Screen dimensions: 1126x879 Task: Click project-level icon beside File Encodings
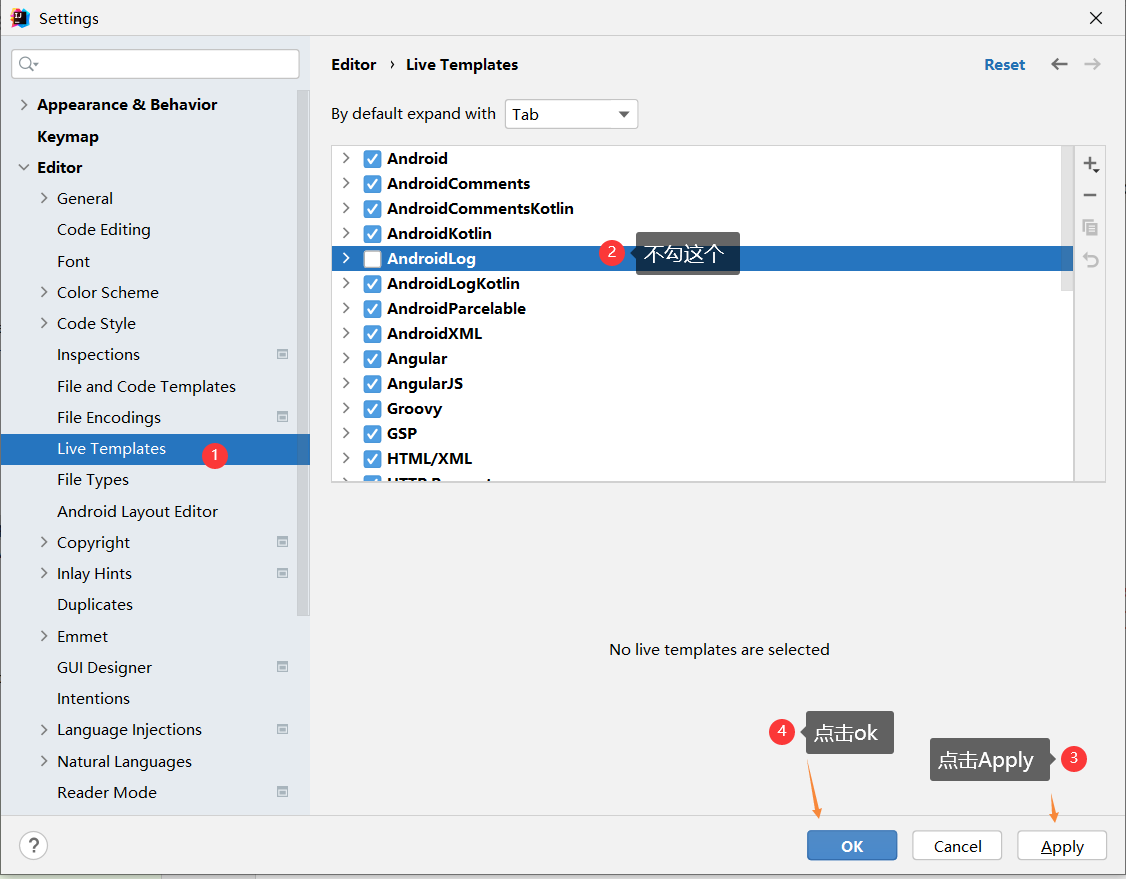pos(283,417)
